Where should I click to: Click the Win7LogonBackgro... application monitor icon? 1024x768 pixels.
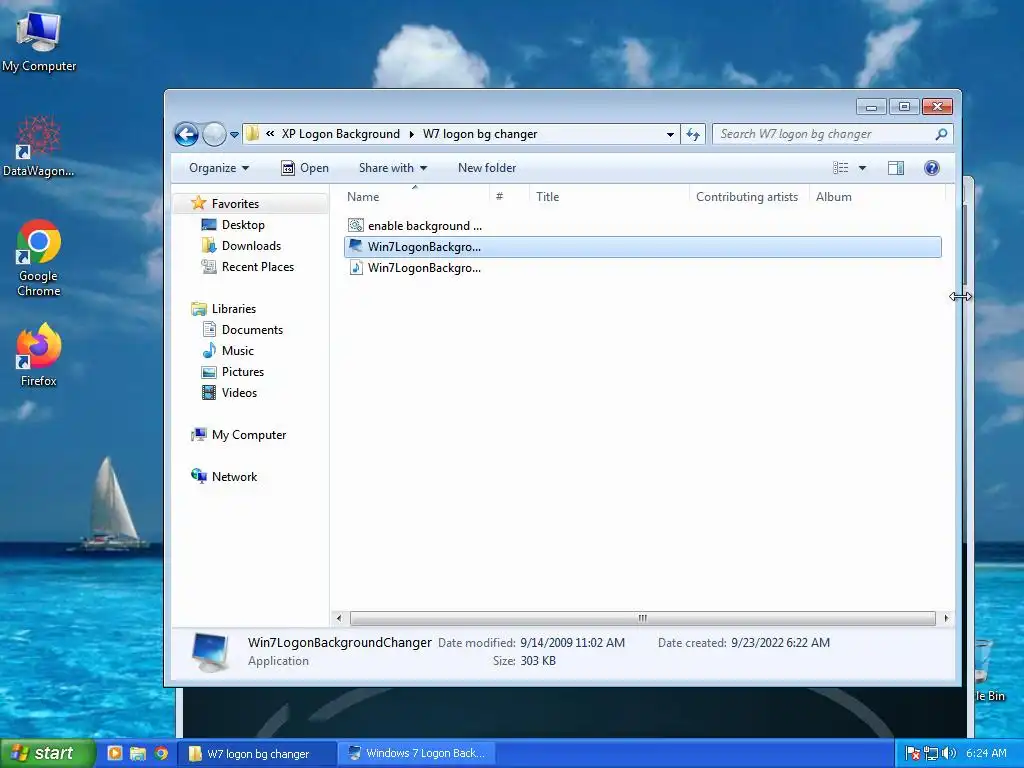(x=356, y=246)
